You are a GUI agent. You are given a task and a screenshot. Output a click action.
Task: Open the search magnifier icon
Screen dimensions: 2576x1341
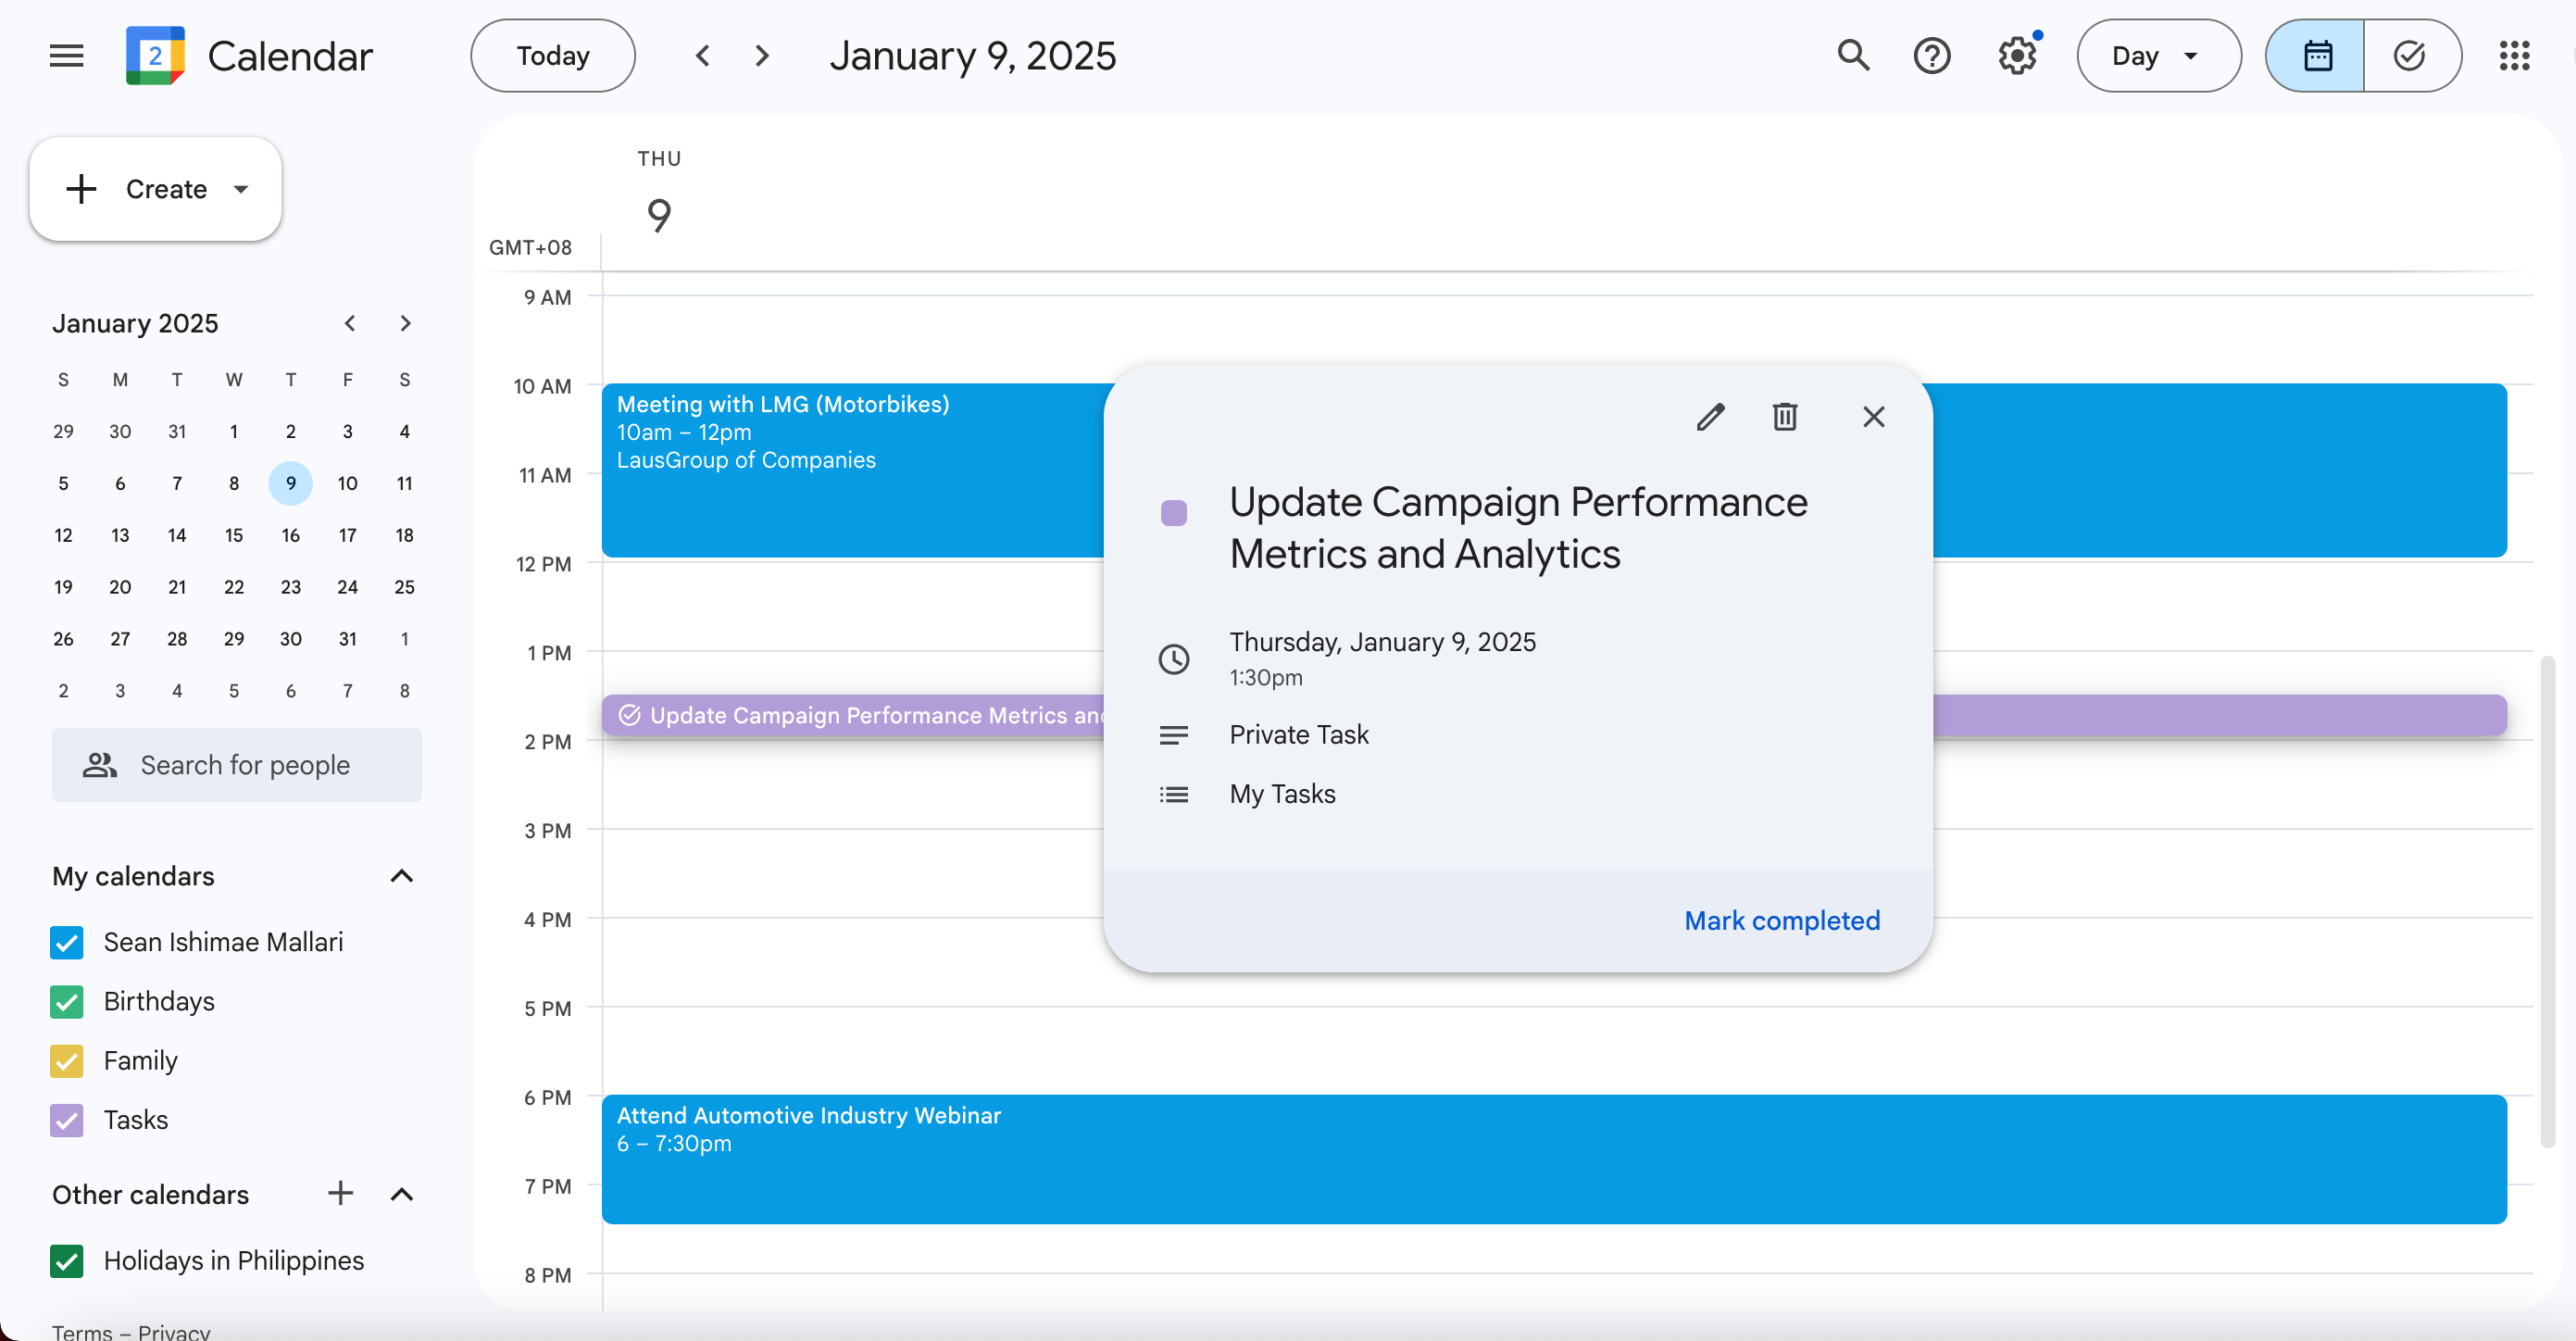pos(1853,56)
